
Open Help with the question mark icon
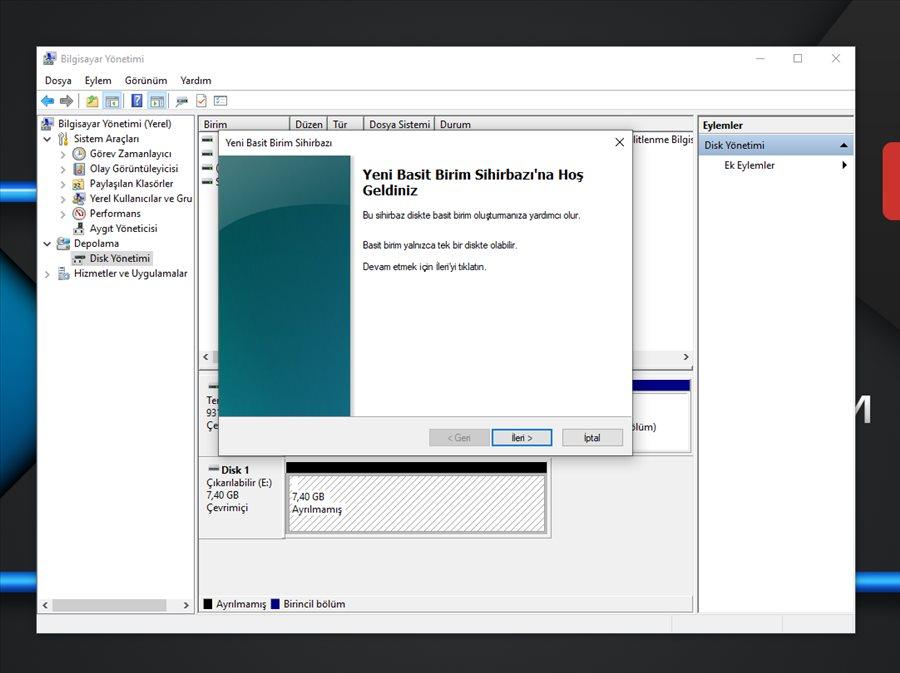[x=137, y=101]
